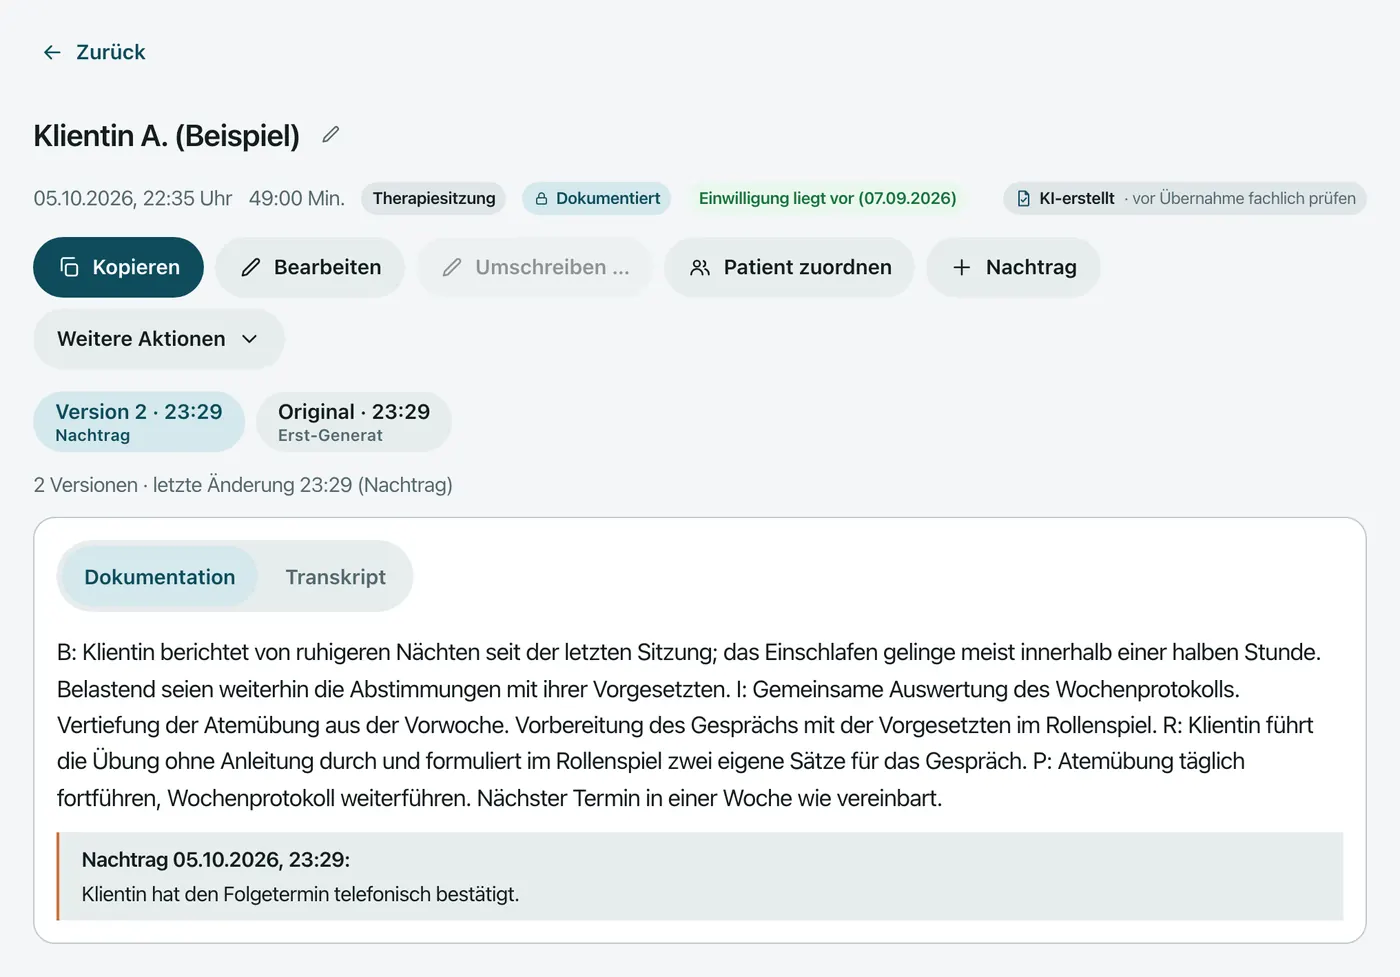Go back via the Zurück link
The height and width of the screenshot is (977, 1400).
(94, 52)
